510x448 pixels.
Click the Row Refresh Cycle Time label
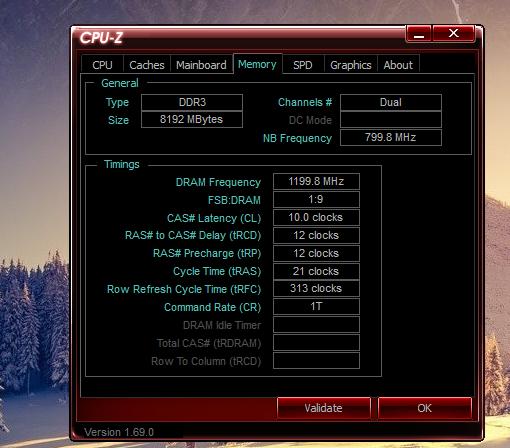tap(184, 289)
